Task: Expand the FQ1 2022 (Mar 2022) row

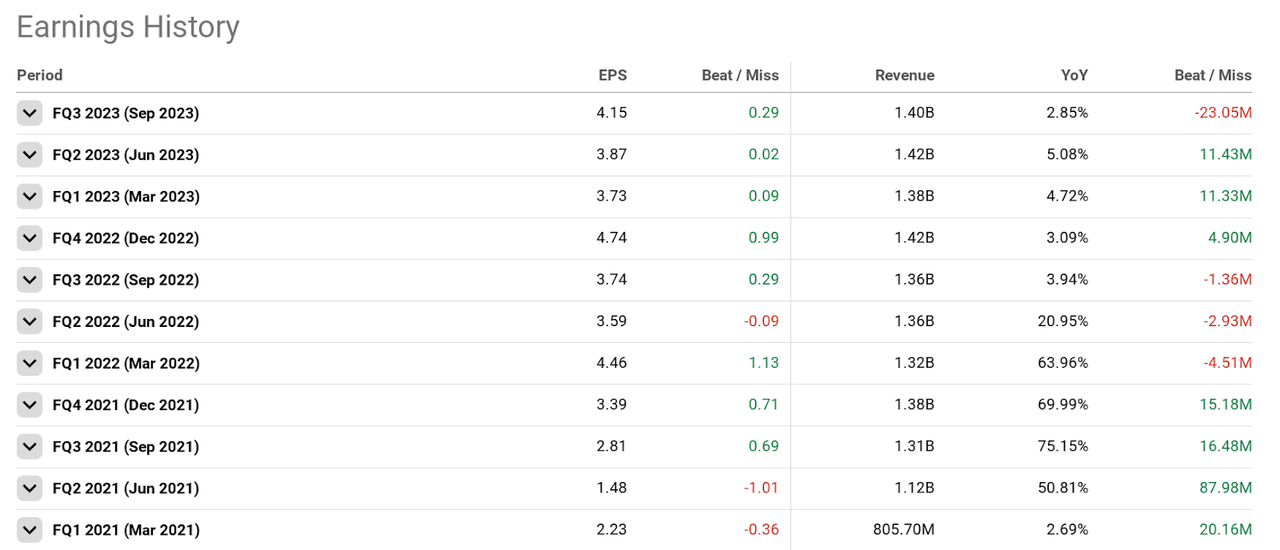Action: pos(30,363)
